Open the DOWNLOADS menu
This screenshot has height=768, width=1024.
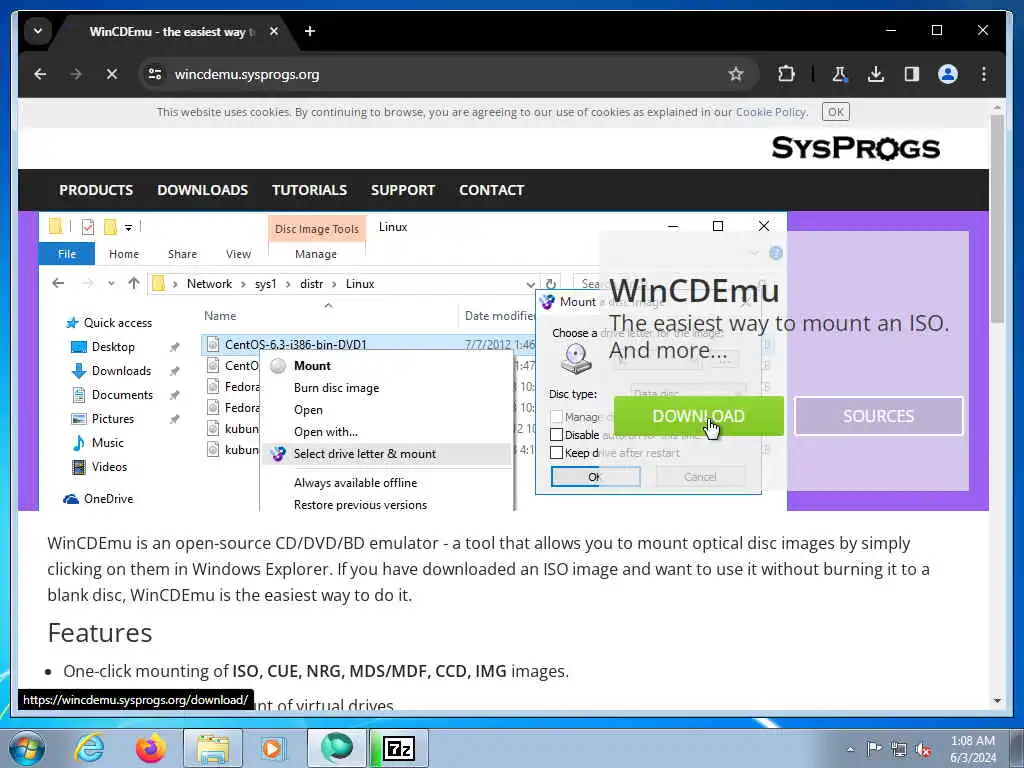coord(202,190)
